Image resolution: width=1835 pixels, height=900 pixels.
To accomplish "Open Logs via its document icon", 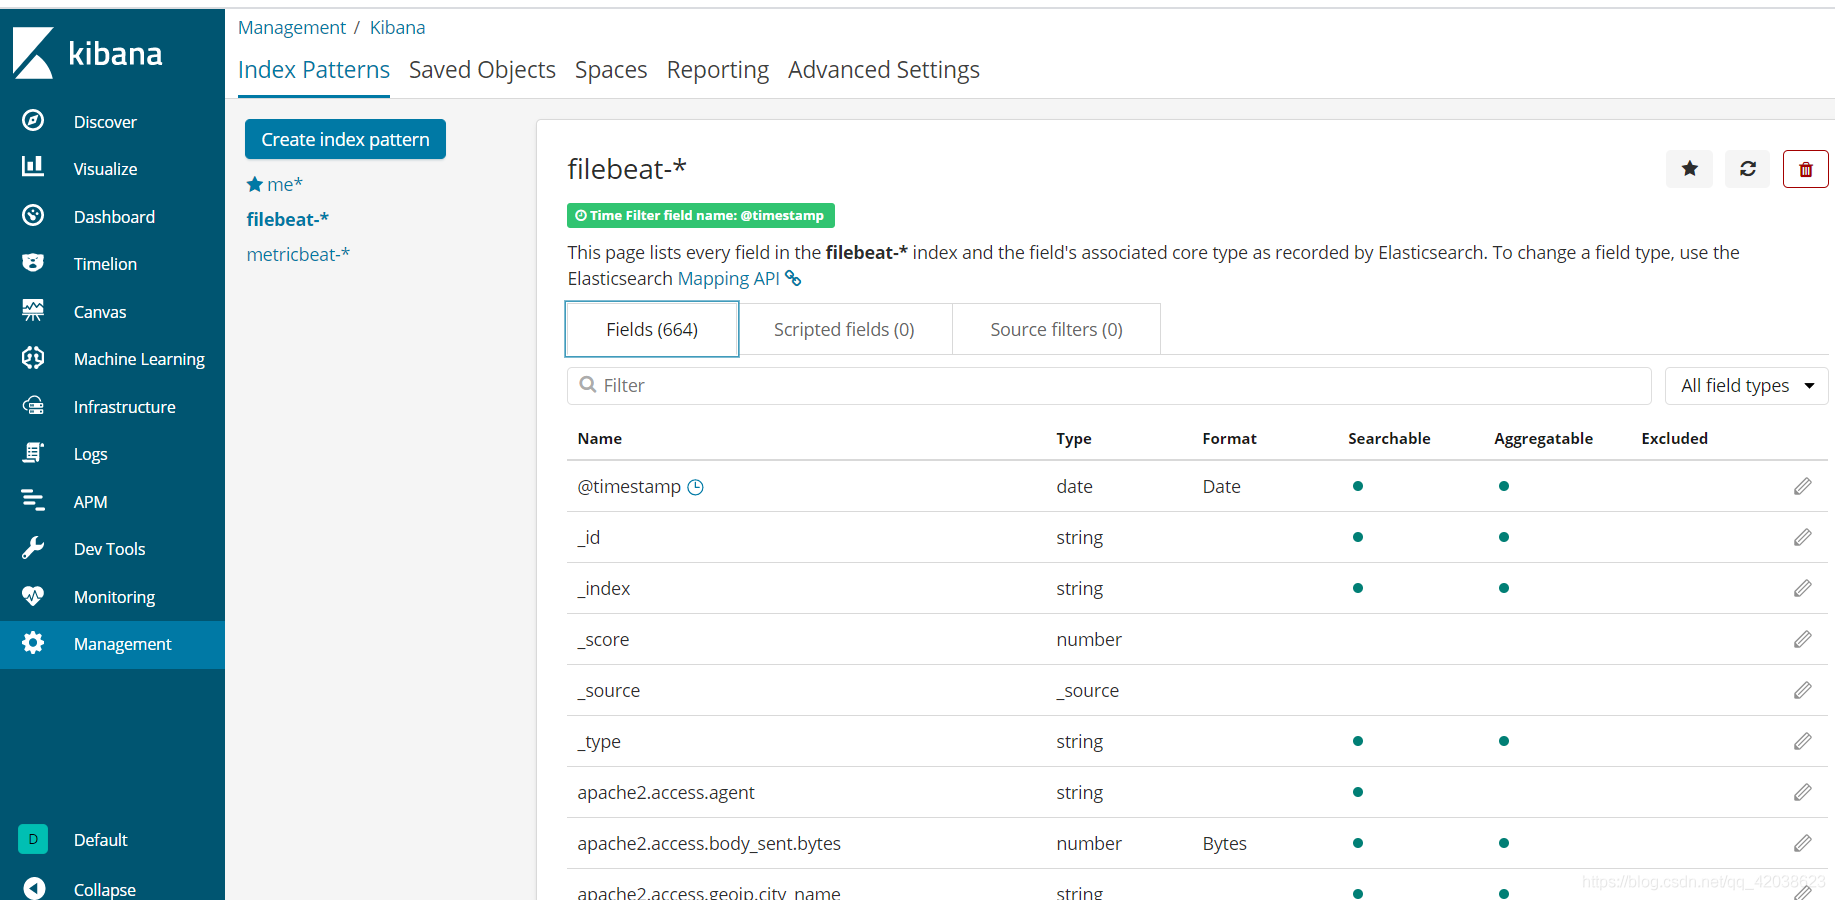I will click(x=33, y=452).
